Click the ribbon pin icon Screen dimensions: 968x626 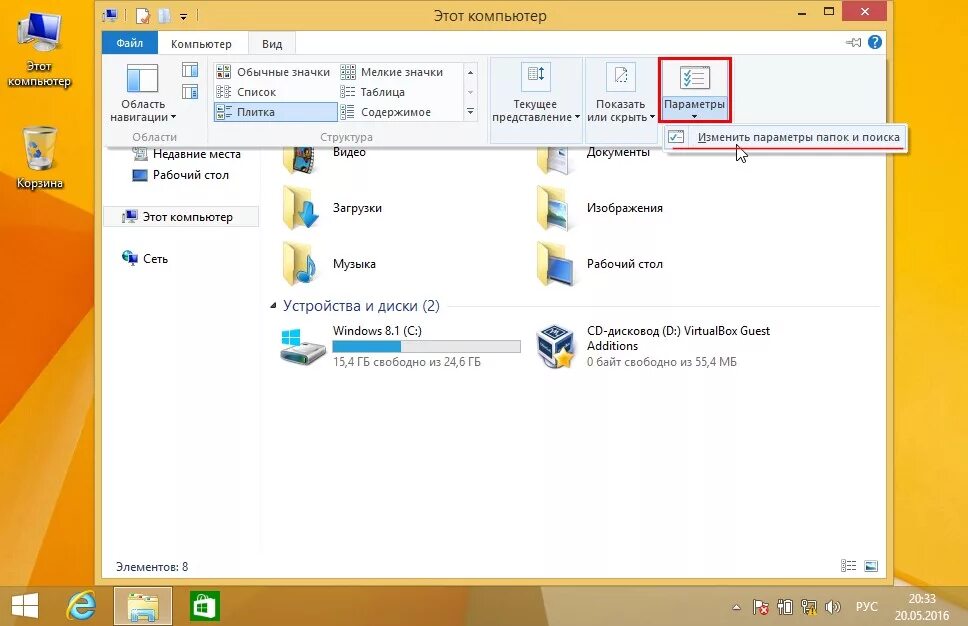click(853, 42)
